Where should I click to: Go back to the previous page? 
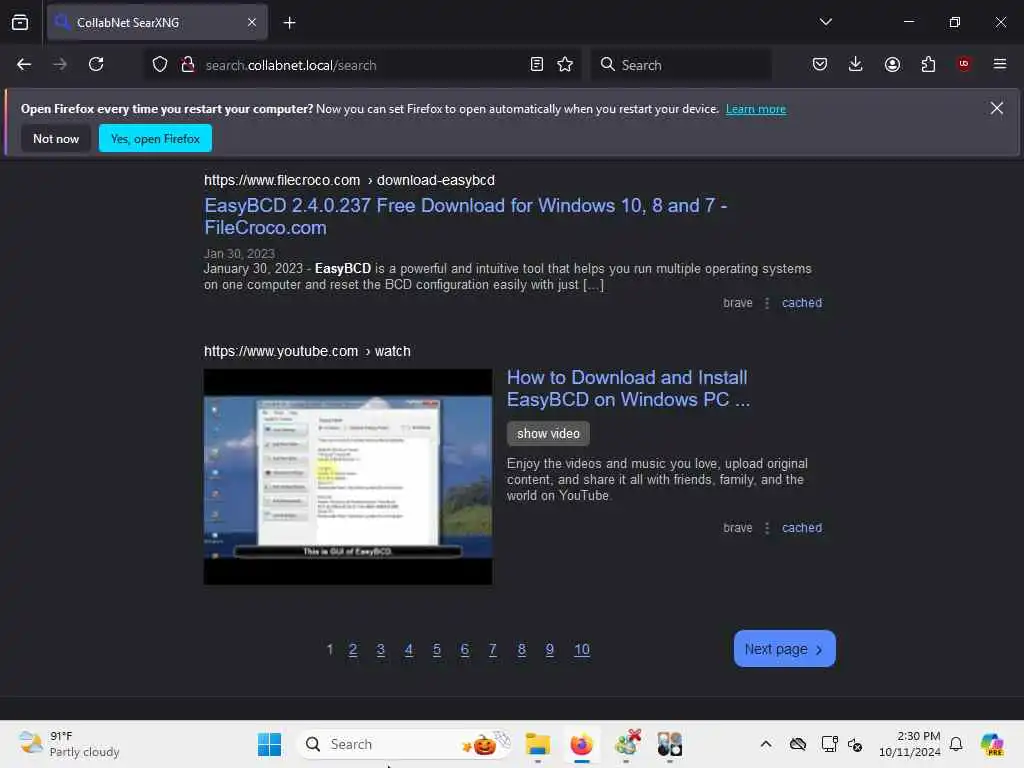[24, 64]
